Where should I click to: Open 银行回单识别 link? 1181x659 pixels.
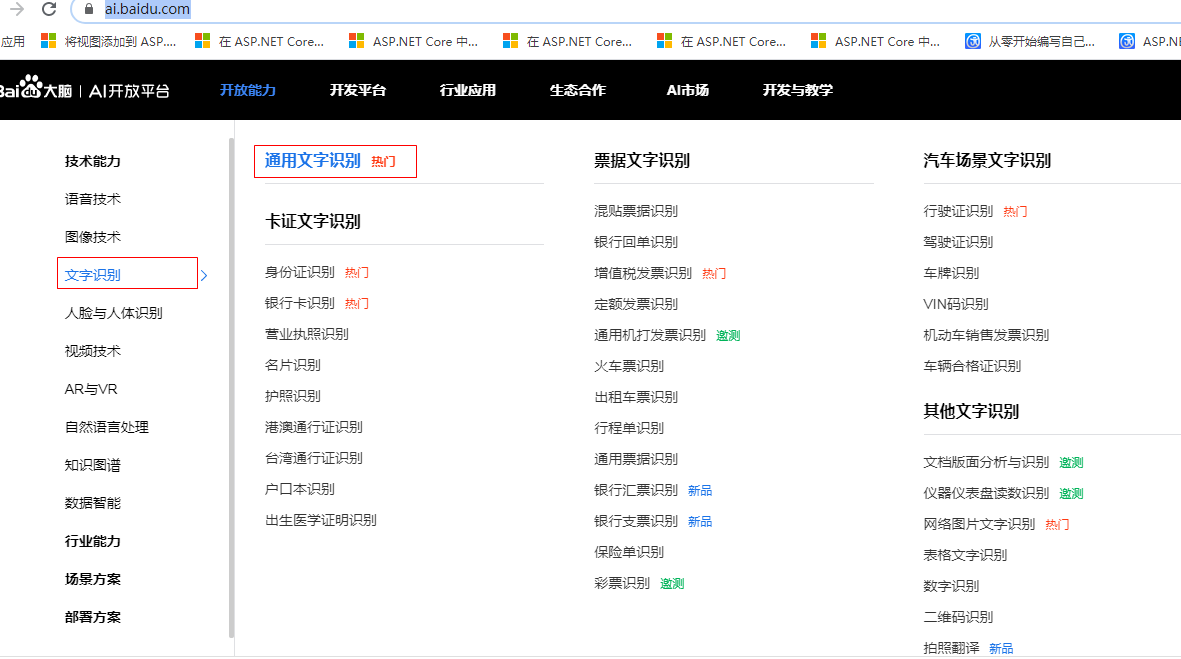636,242
